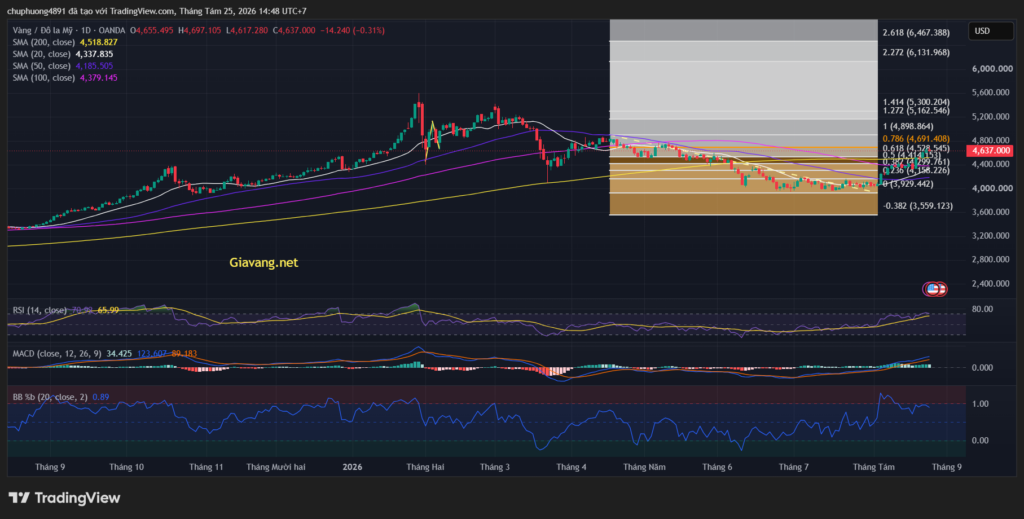Click the RSI value 65.99
Screen dimensions: 1024x519
pos(108,310)
